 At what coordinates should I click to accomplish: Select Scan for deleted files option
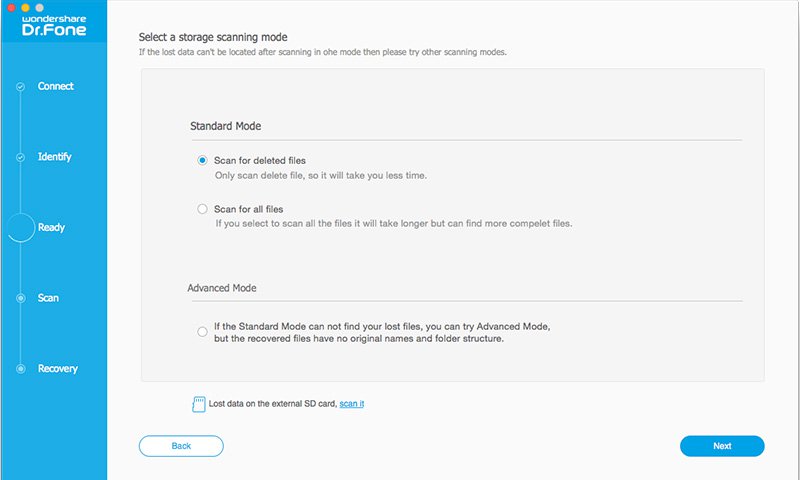tap(203, 160)
